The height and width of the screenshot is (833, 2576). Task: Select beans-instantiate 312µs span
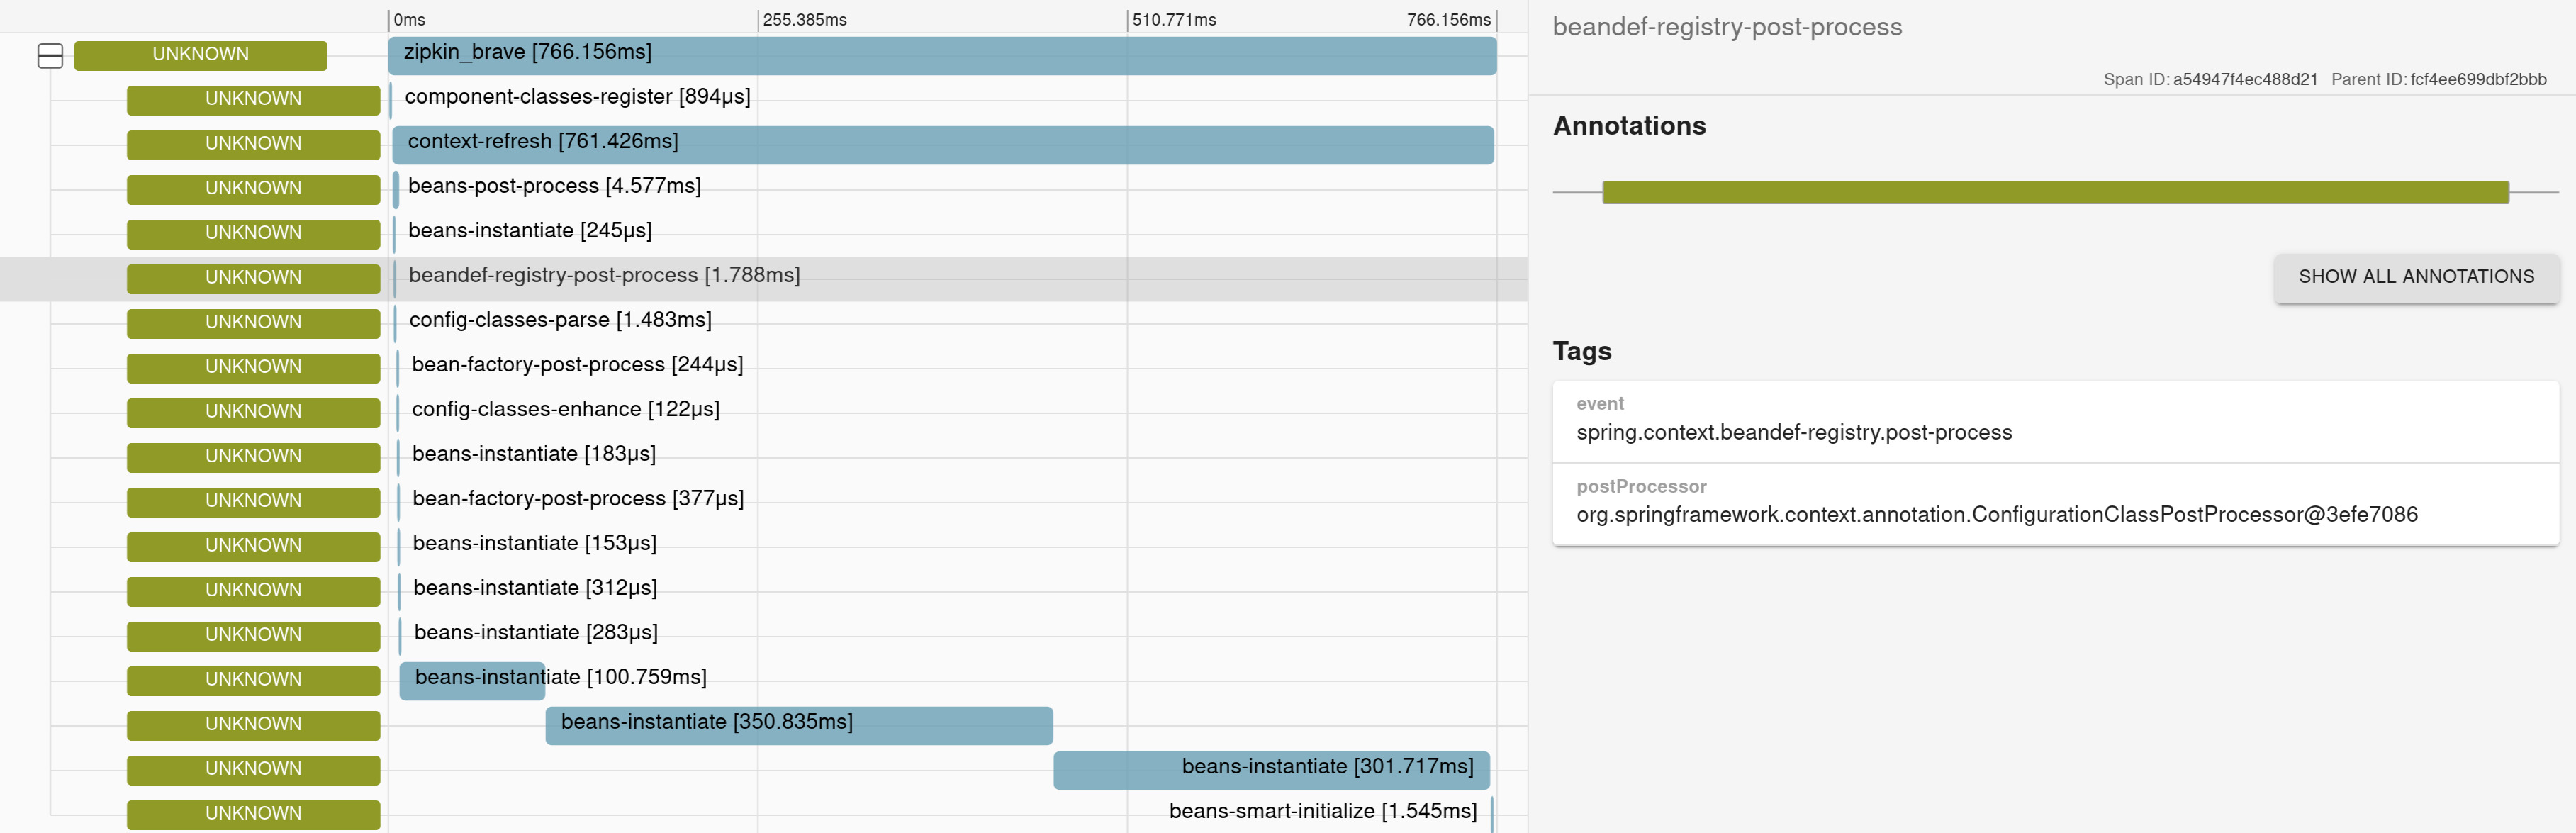tap(535, 588)
